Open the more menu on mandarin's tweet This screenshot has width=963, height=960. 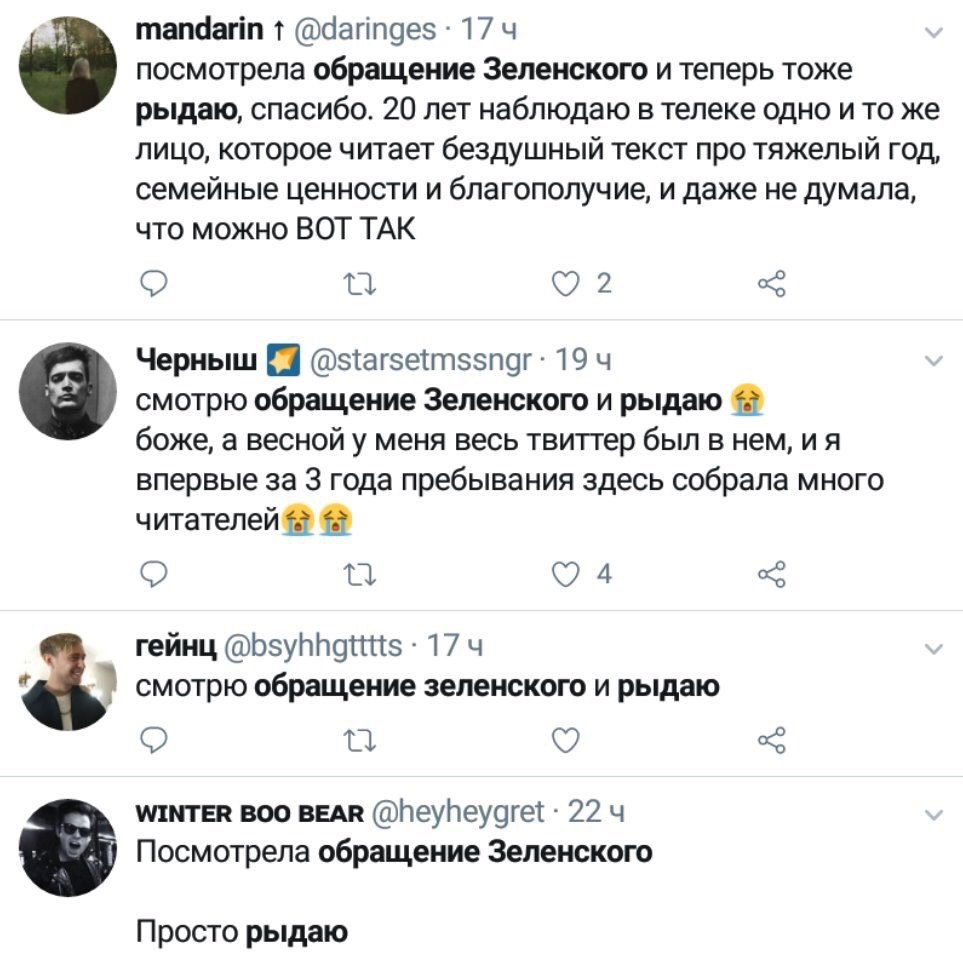tap(935, 34)
